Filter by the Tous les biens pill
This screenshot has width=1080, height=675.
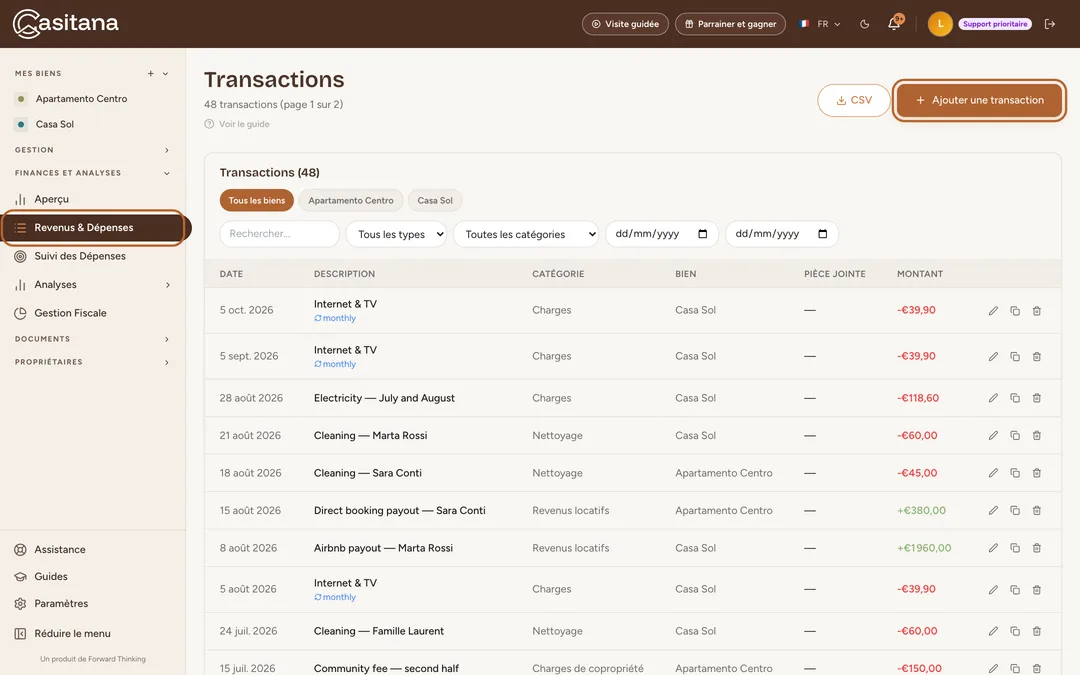coord(257,200)
